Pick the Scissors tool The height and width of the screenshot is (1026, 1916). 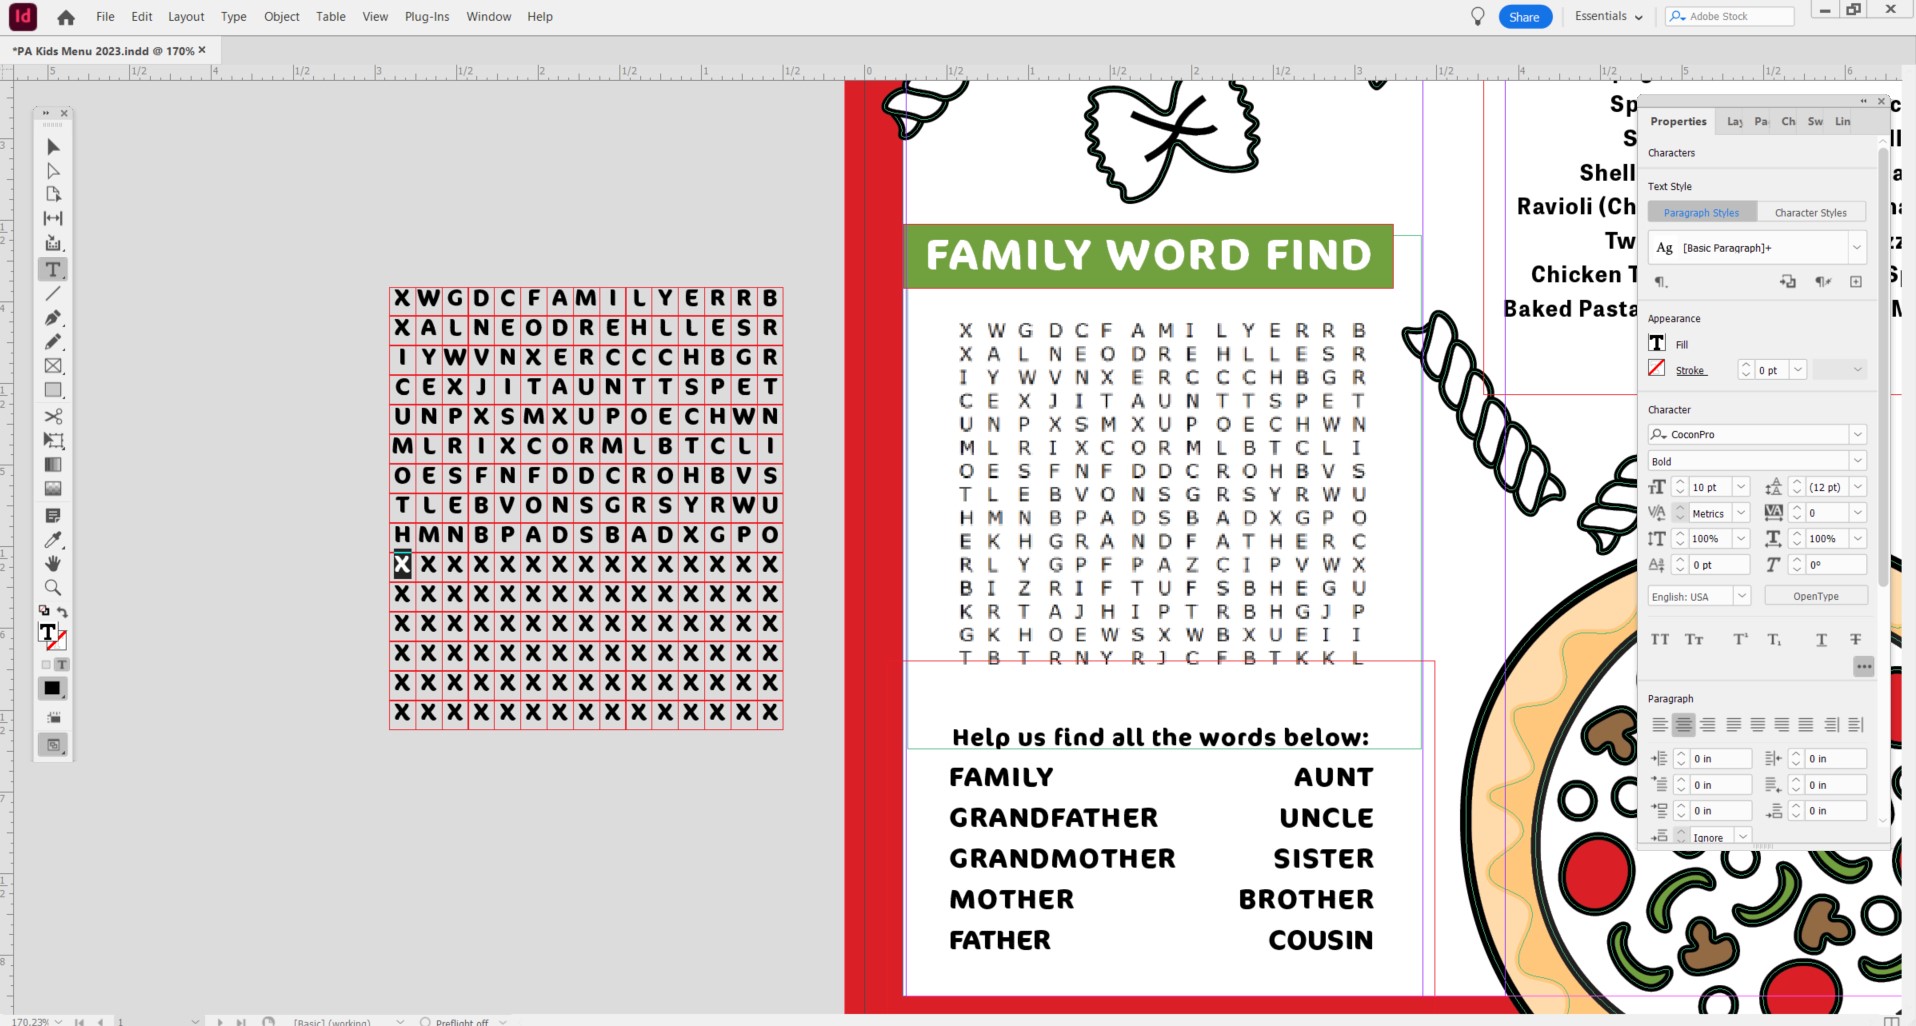pos(53,416)
